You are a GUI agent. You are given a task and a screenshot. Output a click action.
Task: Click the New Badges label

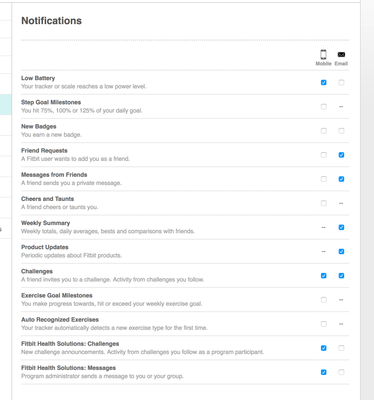pyautogui.click(x=39, y=126)
